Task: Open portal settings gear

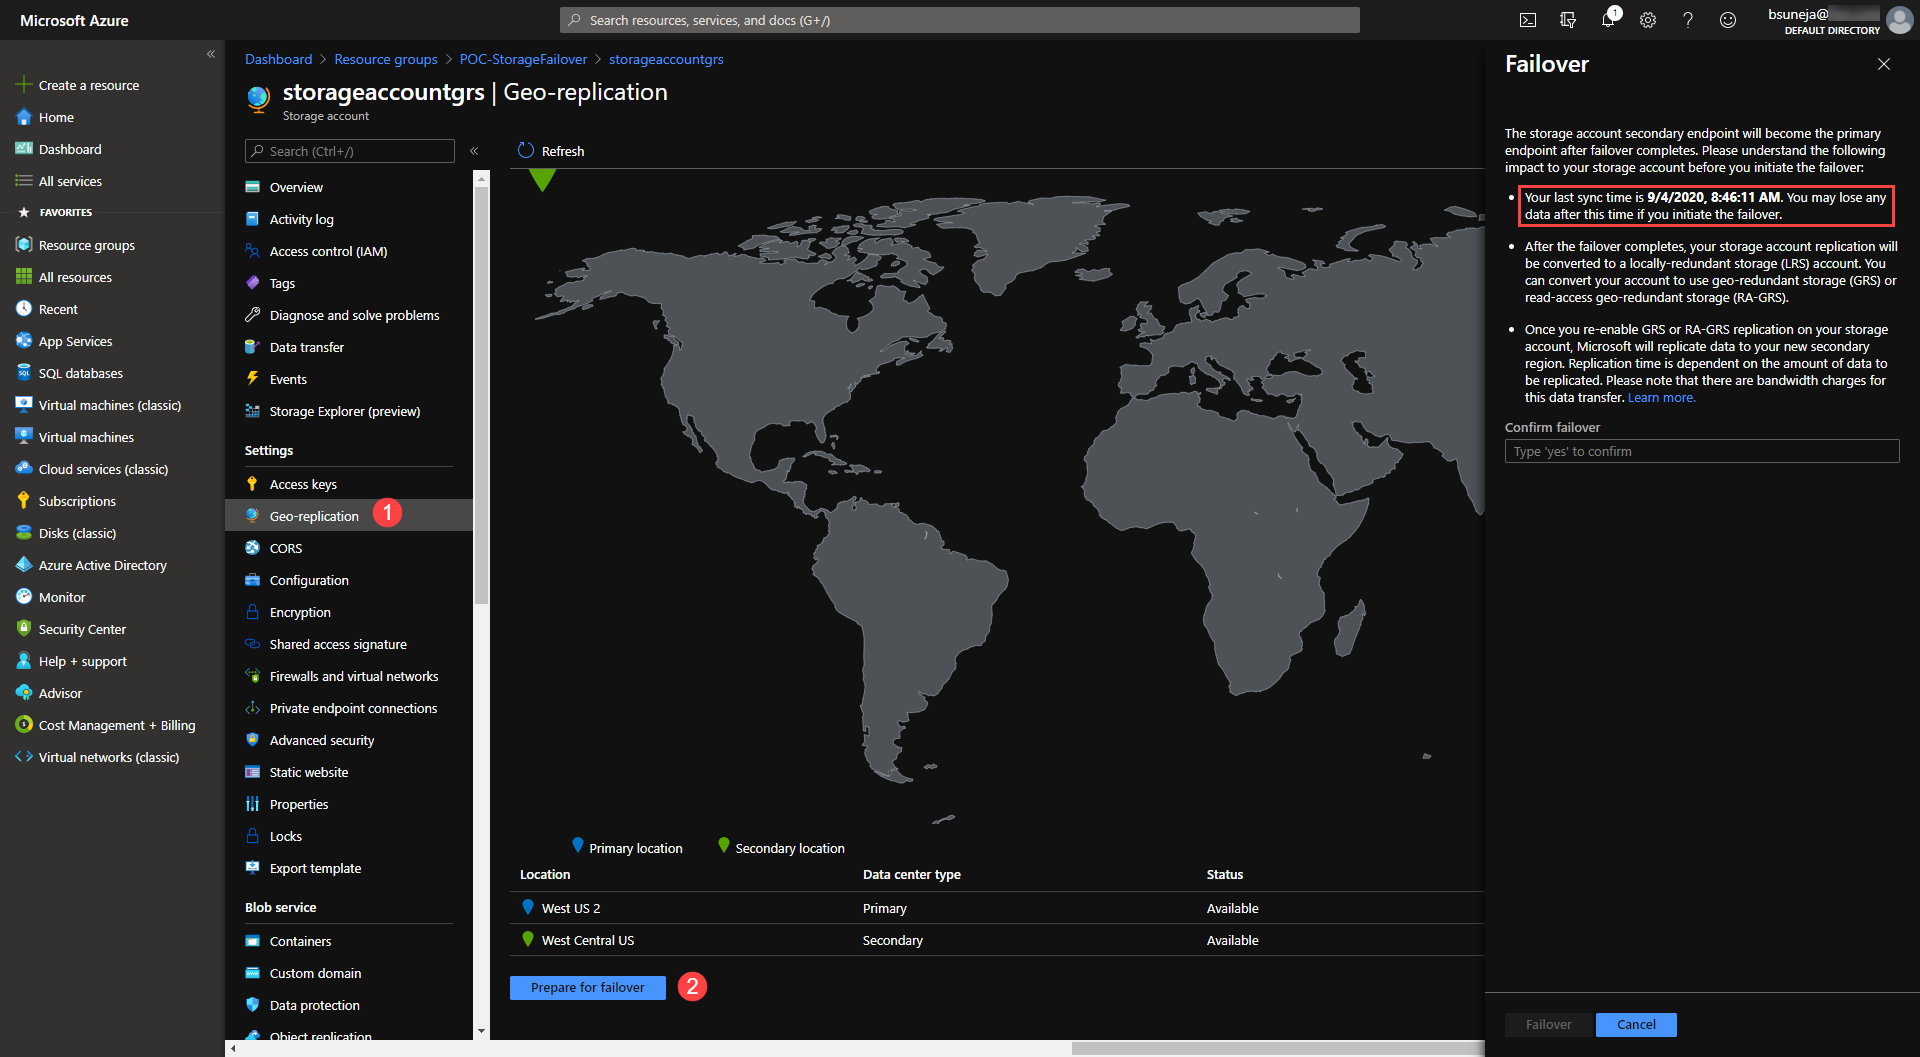Action: point(1648,20)
